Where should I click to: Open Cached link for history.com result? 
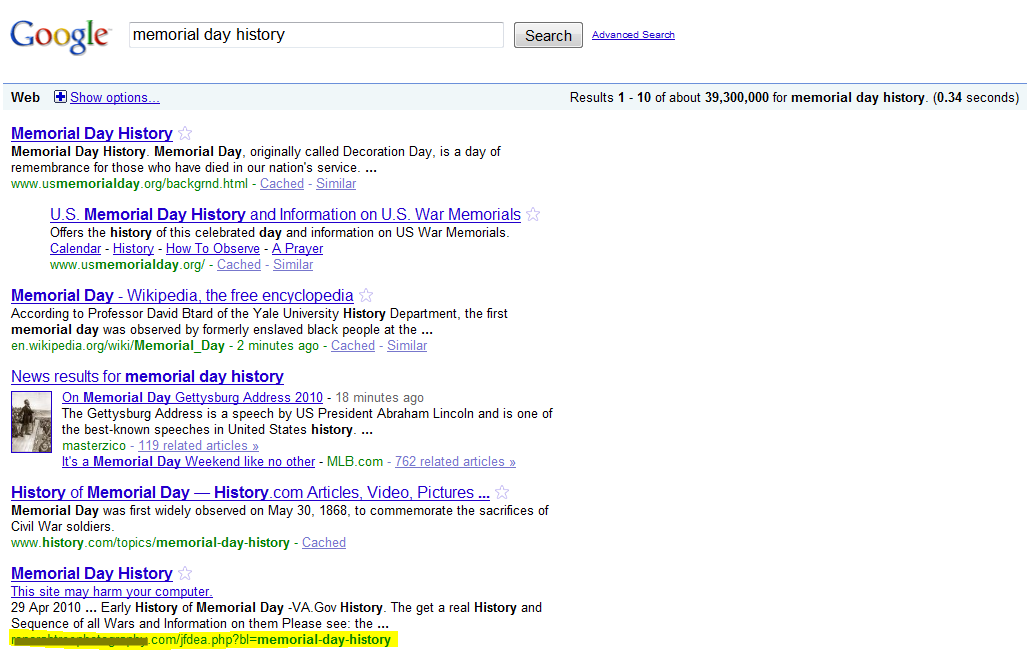pyautogui.click(x=323, y=543)
